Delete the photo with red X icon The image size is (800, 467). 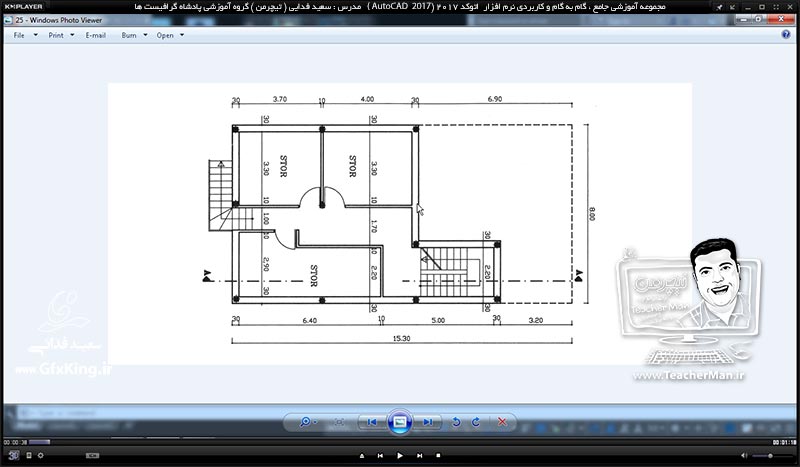tap(502, 422)
